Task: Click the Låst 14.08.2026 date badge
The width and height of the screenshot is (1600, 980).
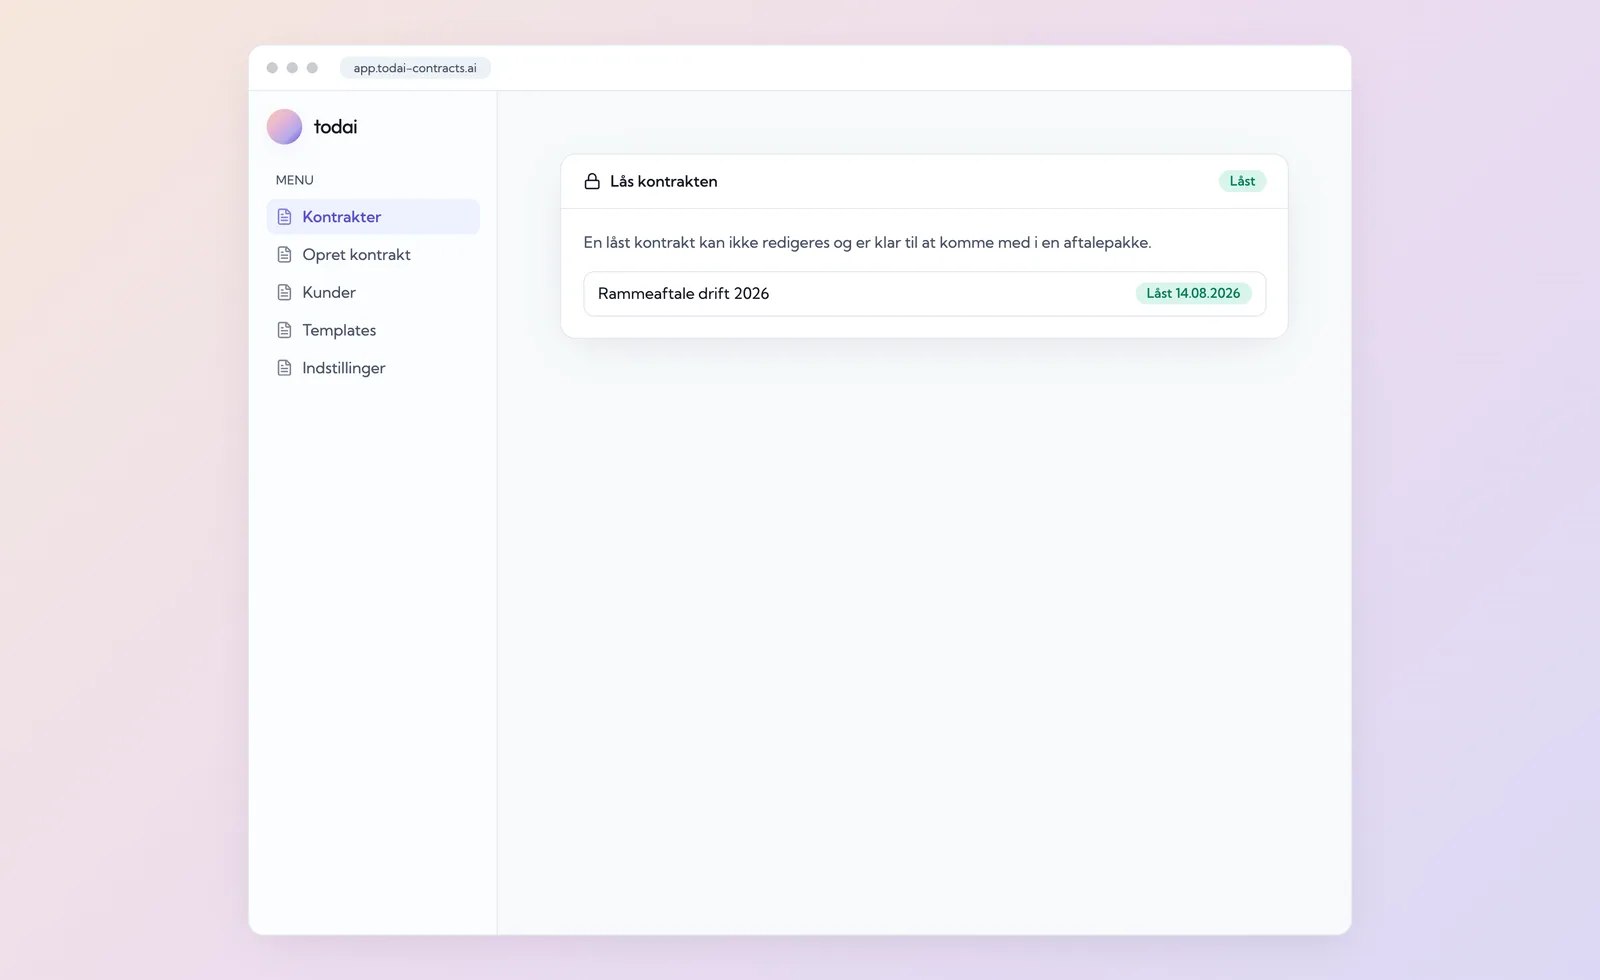Action: pyautogui.click(x=1193, y=293)
